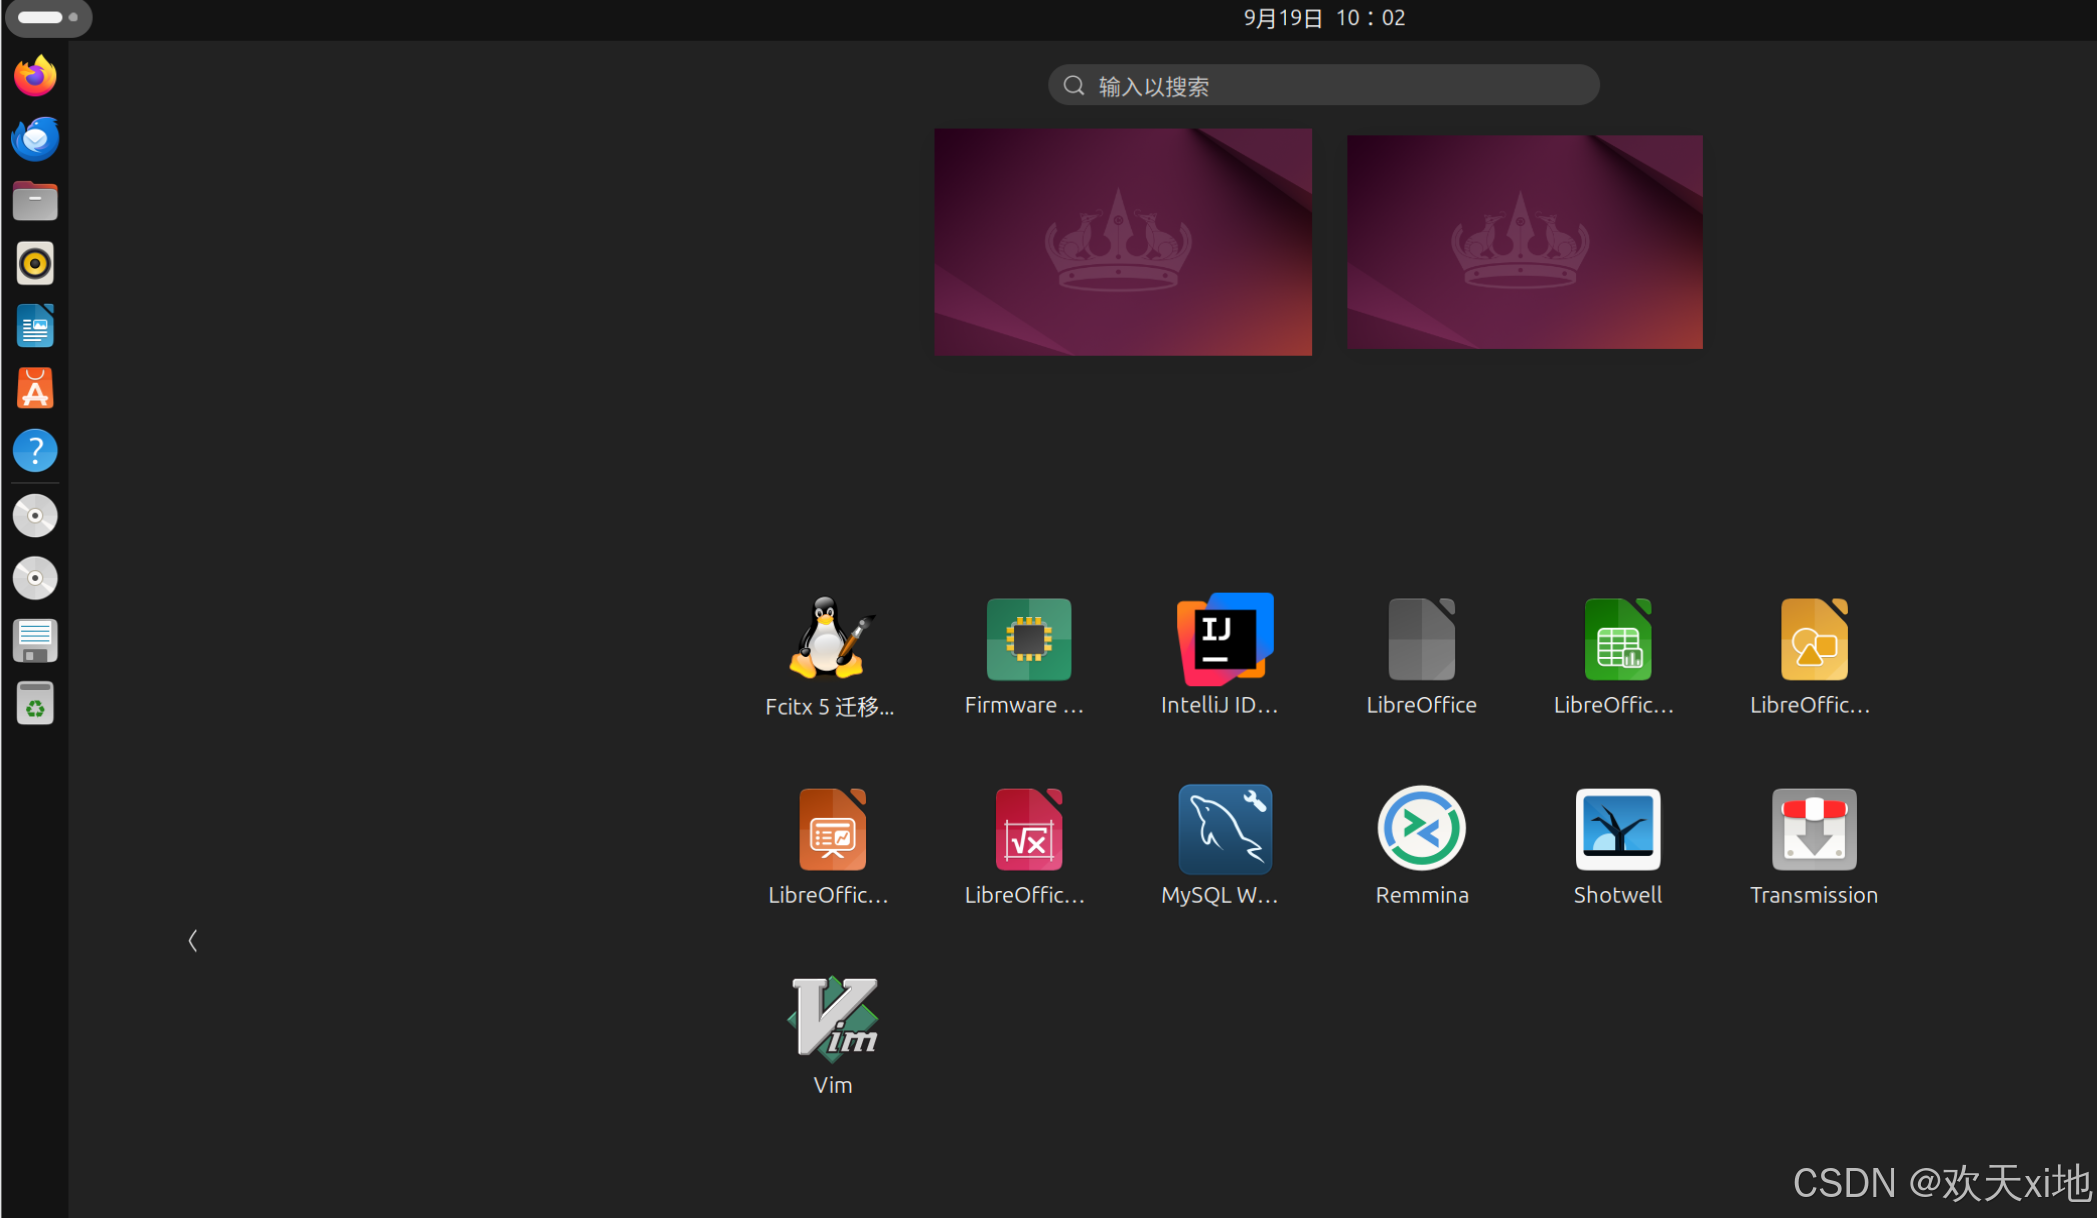The height and width of the screenshot is (1218, 2097).
Task: Launch the grey LibreOffice start center icon
Action: (1420, 657)
